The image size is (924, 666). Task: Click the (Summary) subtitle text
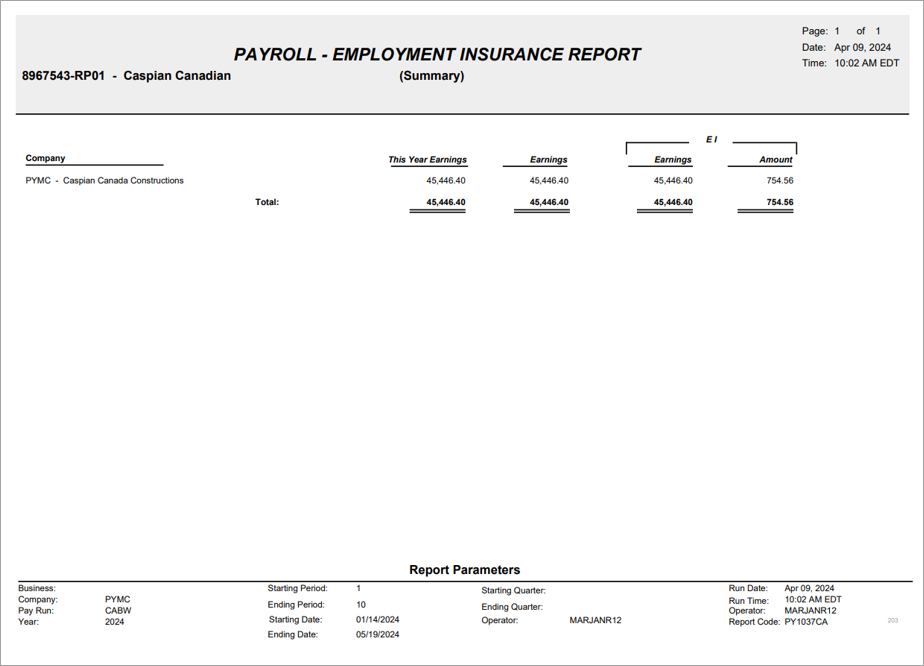(431, 75)
